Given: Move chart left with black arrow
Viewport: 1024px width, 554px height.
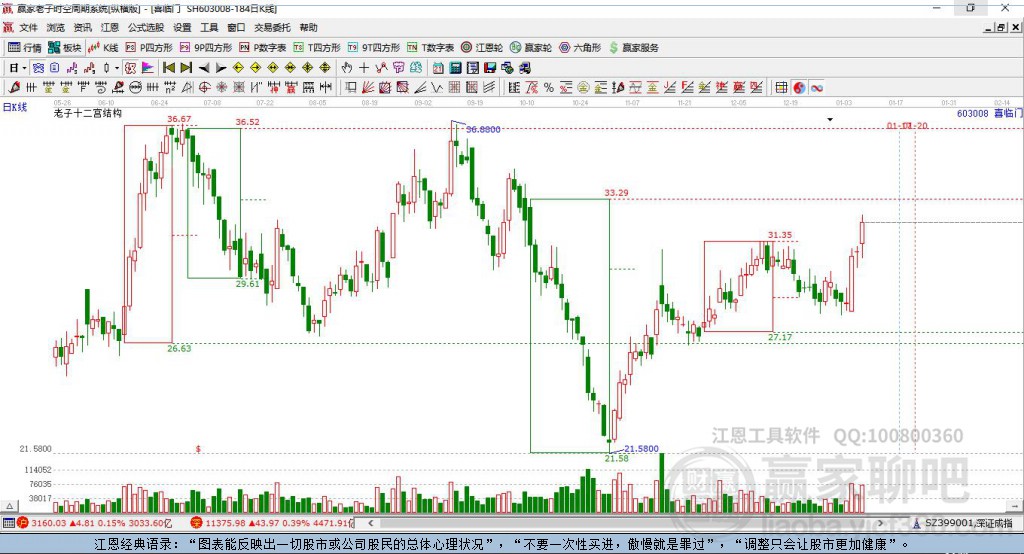Looking at the screenshot, I should [x=204, y=68].
